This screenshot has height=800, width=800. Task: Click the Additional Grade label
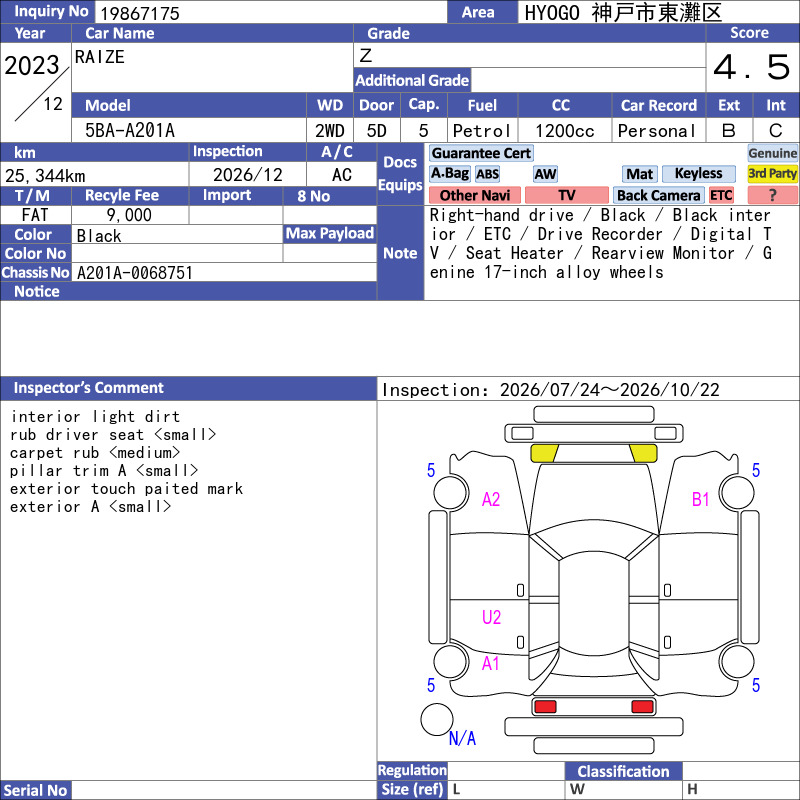[412, 80]
